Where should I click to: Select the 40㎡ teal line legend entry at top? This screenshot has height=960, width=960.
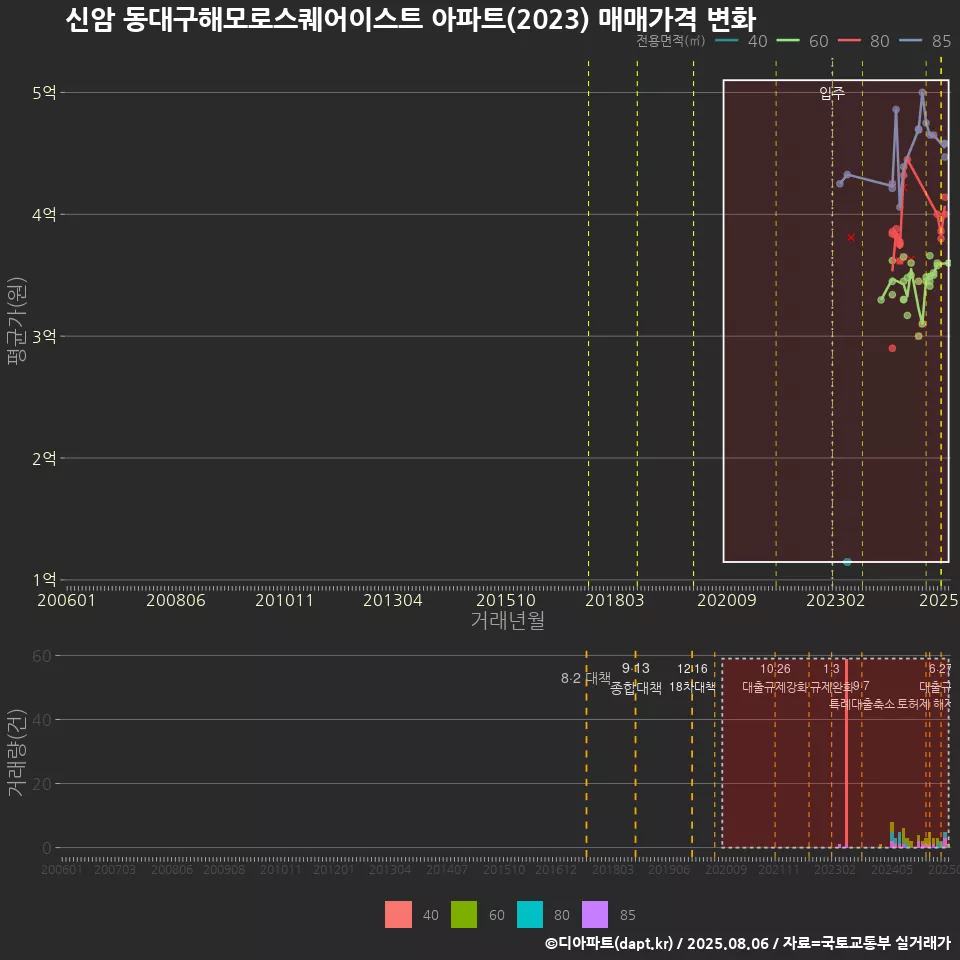741,41
